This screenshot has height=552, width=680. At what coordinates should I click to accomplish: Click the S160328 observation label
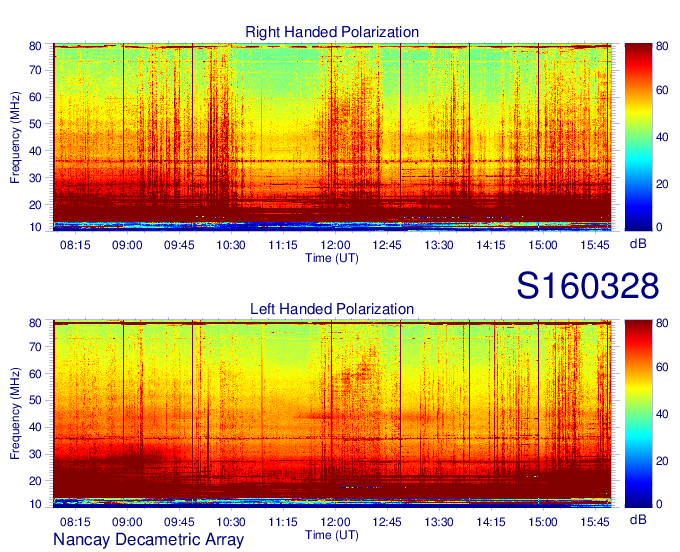click(x=588, y=285)
